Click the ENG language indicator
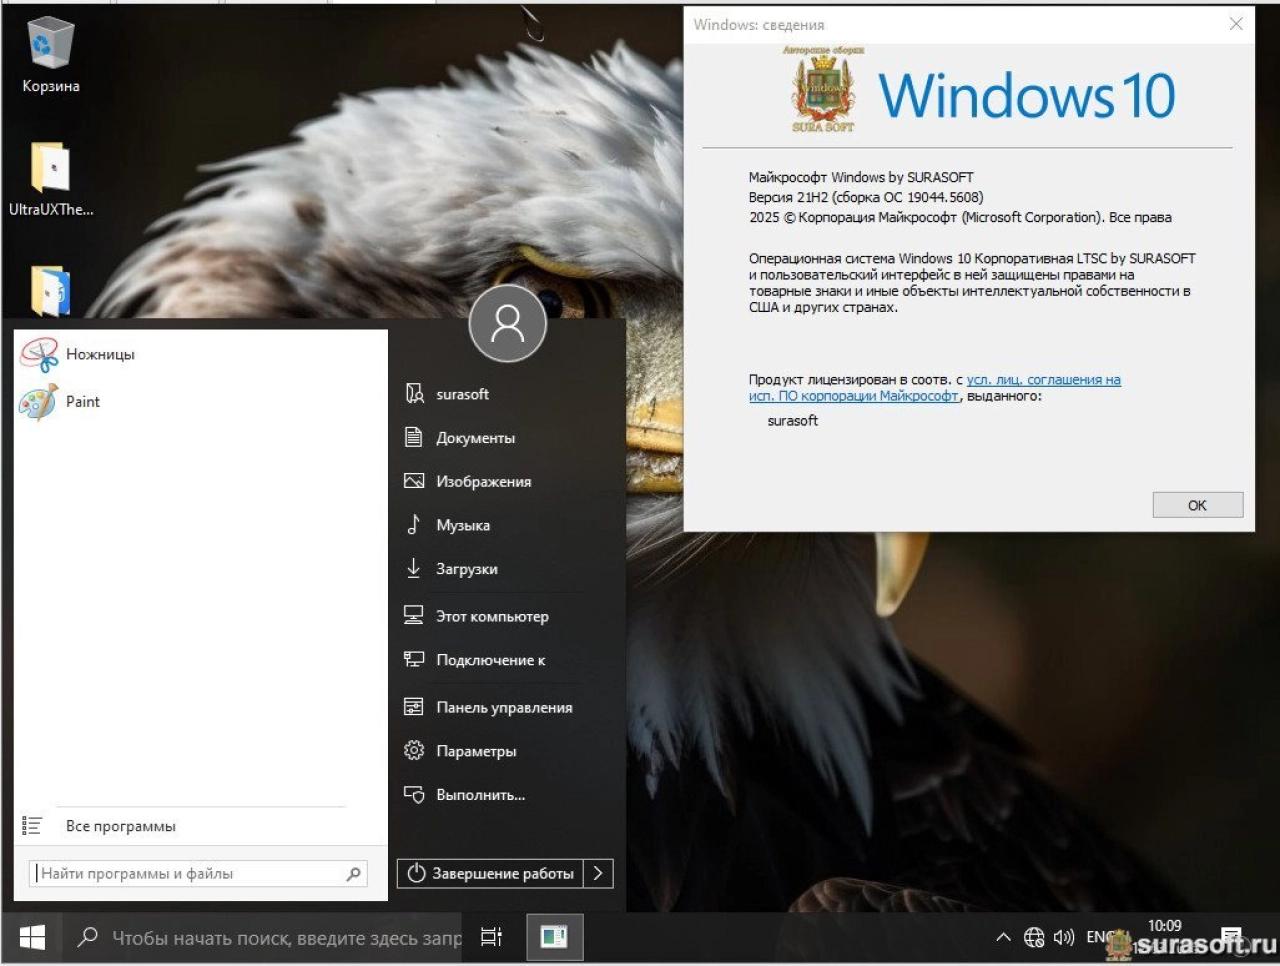Viewport: 1280px width, 966px height. (1100, 938)
